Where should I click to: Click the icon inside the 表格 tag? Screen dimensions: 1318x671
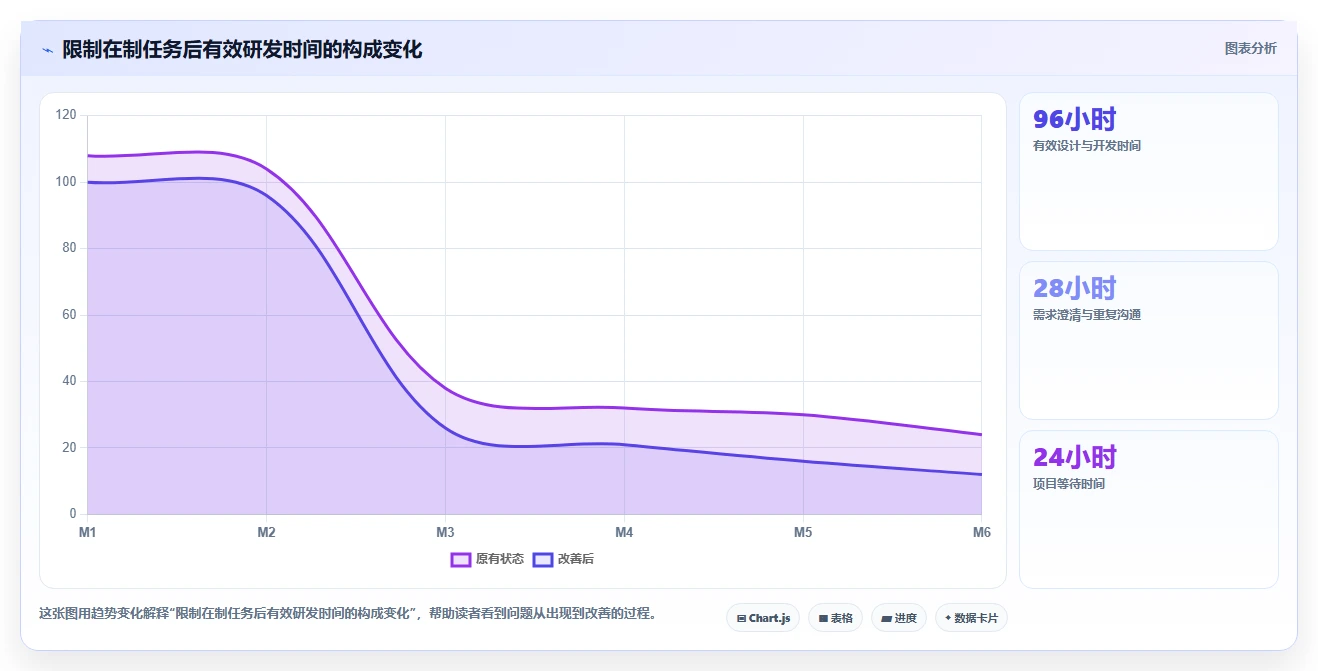pos(823,619)
